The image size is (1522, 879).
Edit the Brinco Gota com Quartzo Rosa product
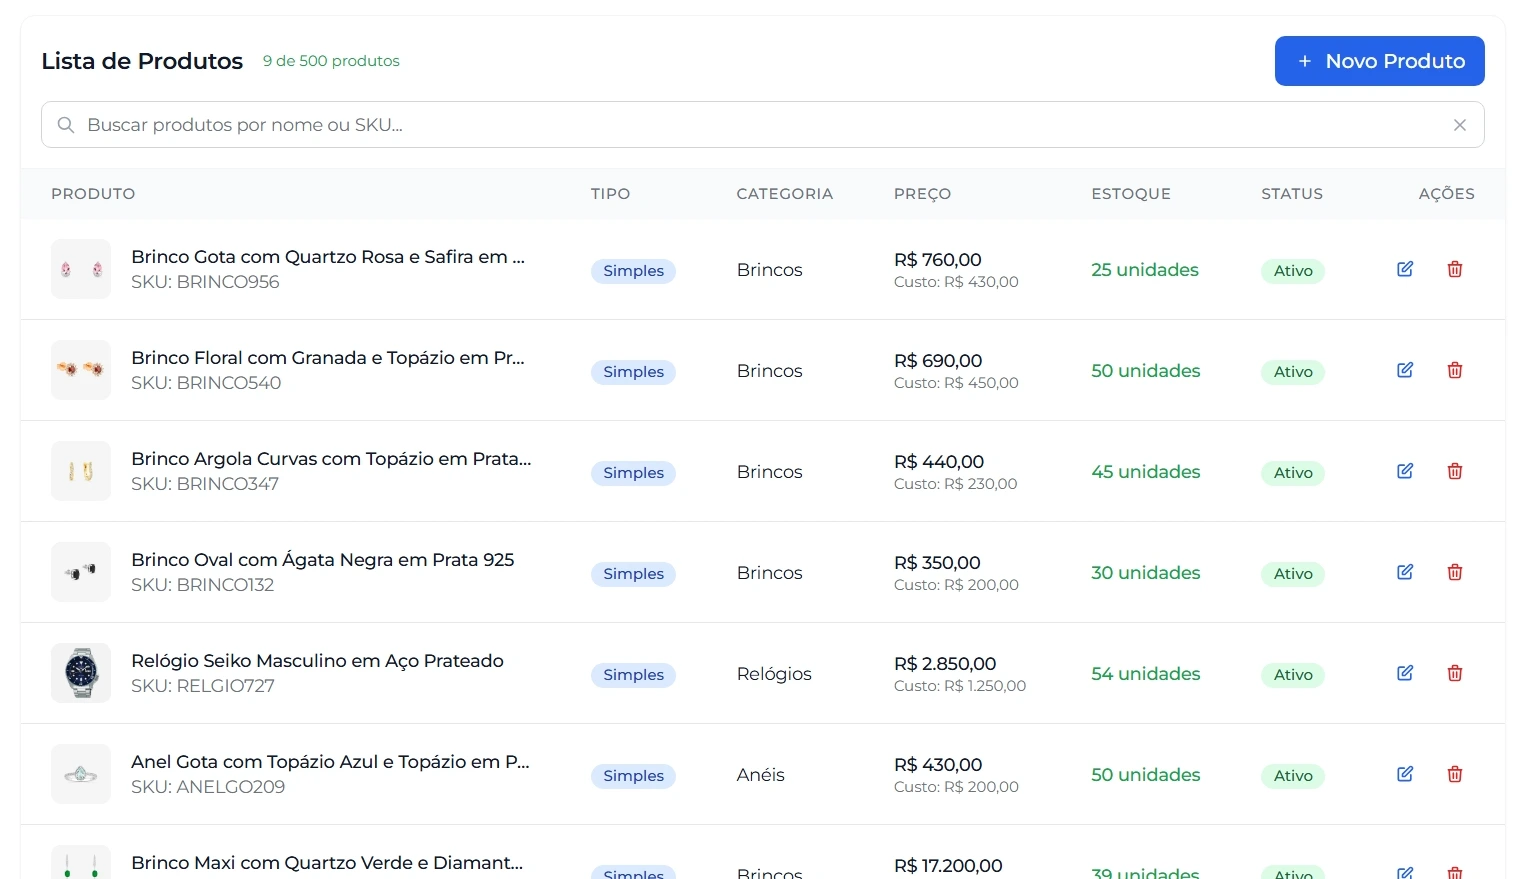coord(1405,269)
